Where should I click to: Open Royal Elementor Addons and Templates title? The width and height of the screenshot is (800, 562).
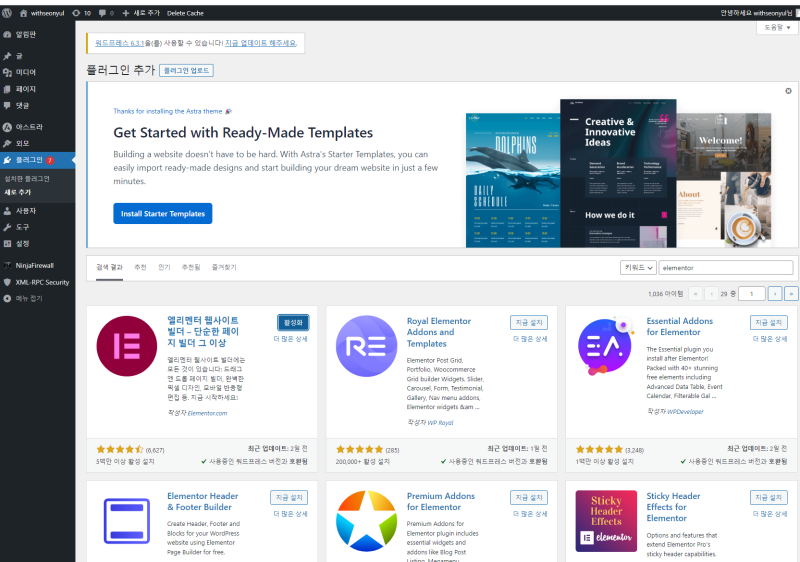[438, 332]
